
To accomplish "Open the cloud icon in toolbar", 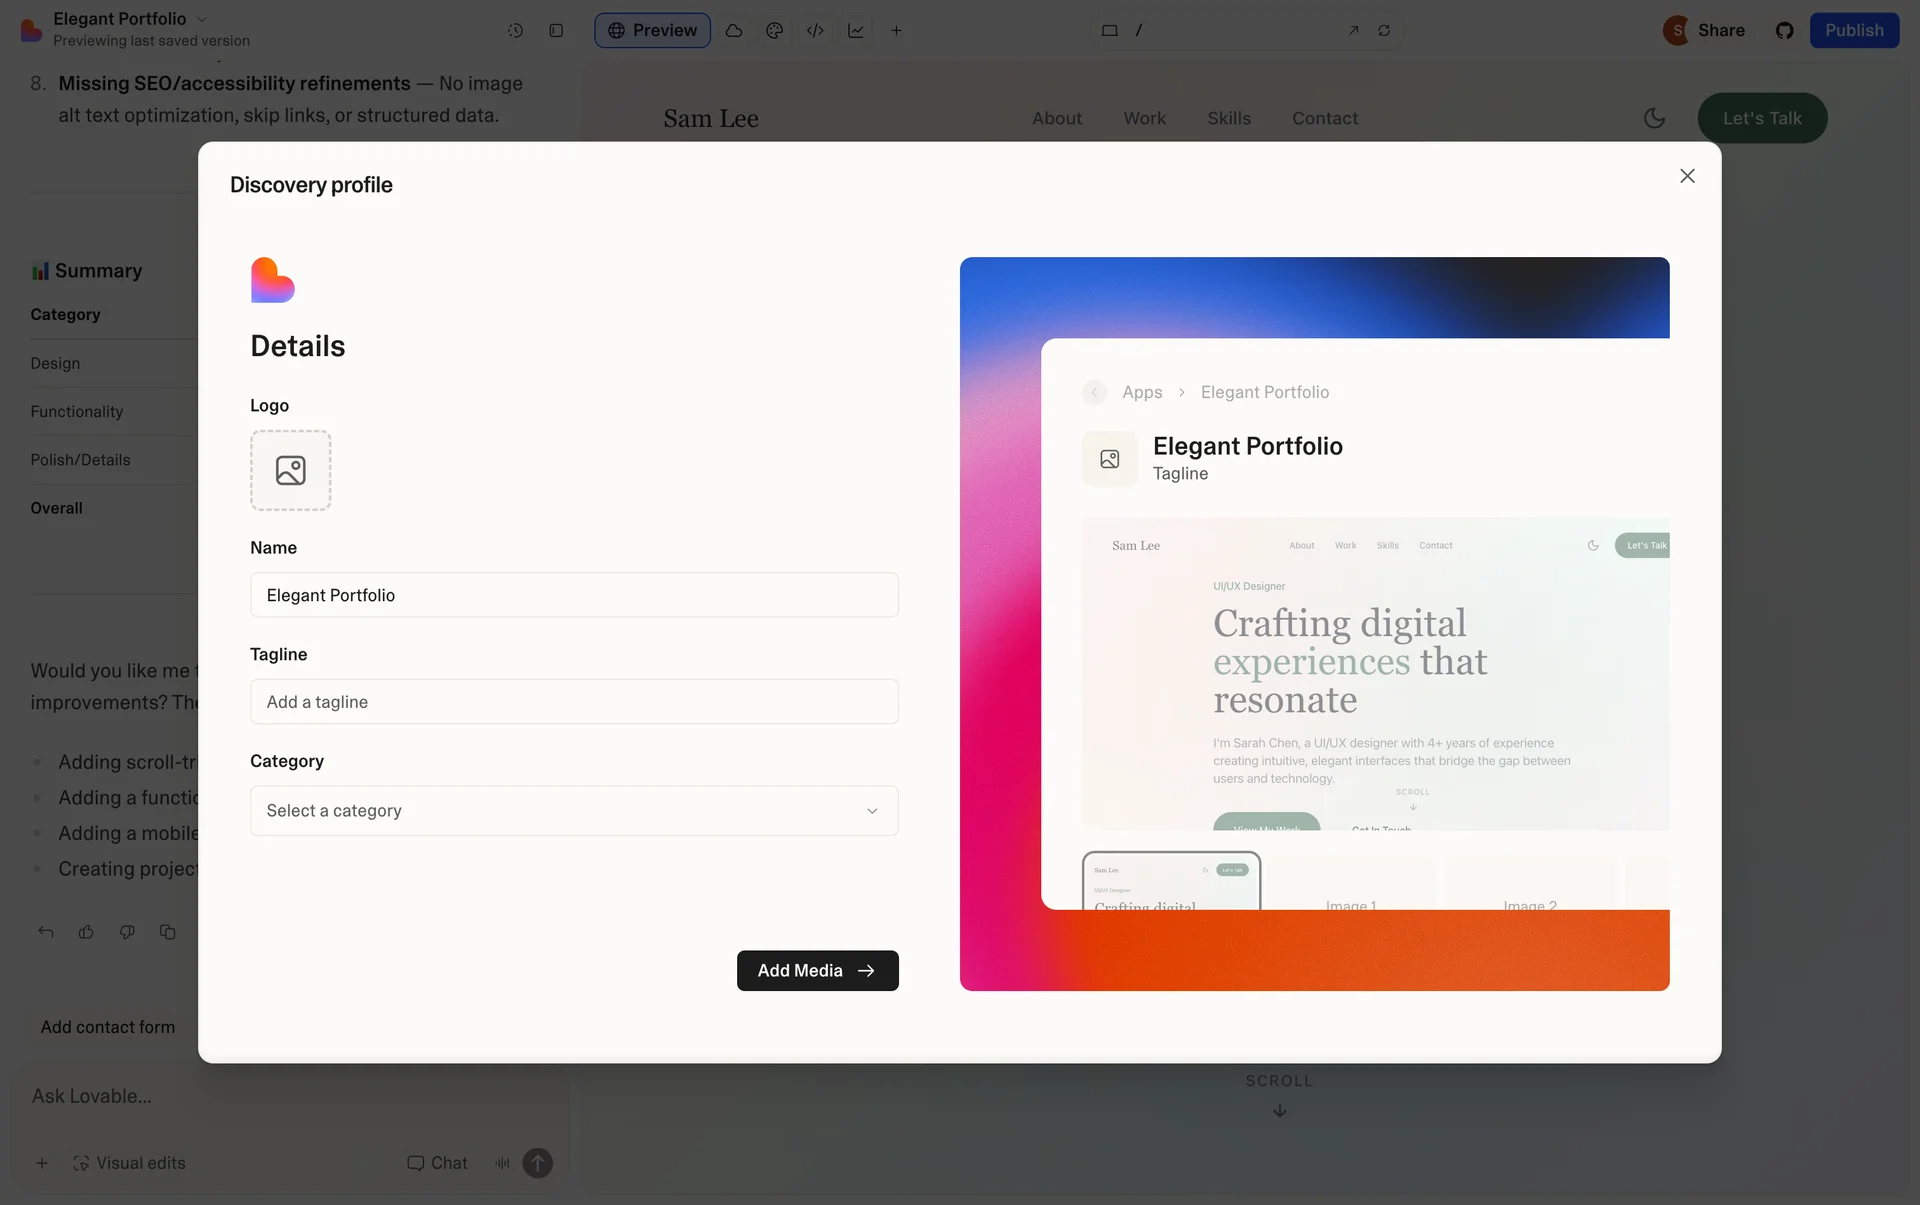I will 734,31.
